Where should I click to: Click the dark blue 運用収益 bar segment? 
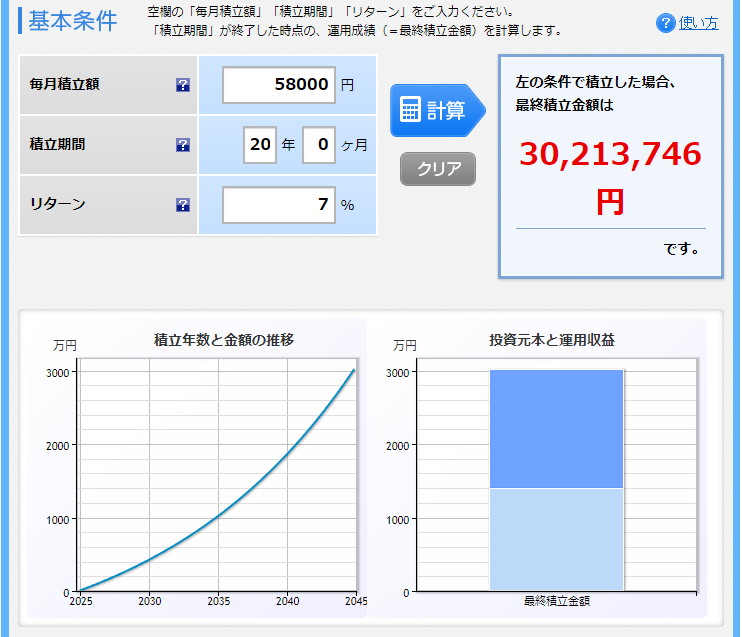click(x=556, y=429)
